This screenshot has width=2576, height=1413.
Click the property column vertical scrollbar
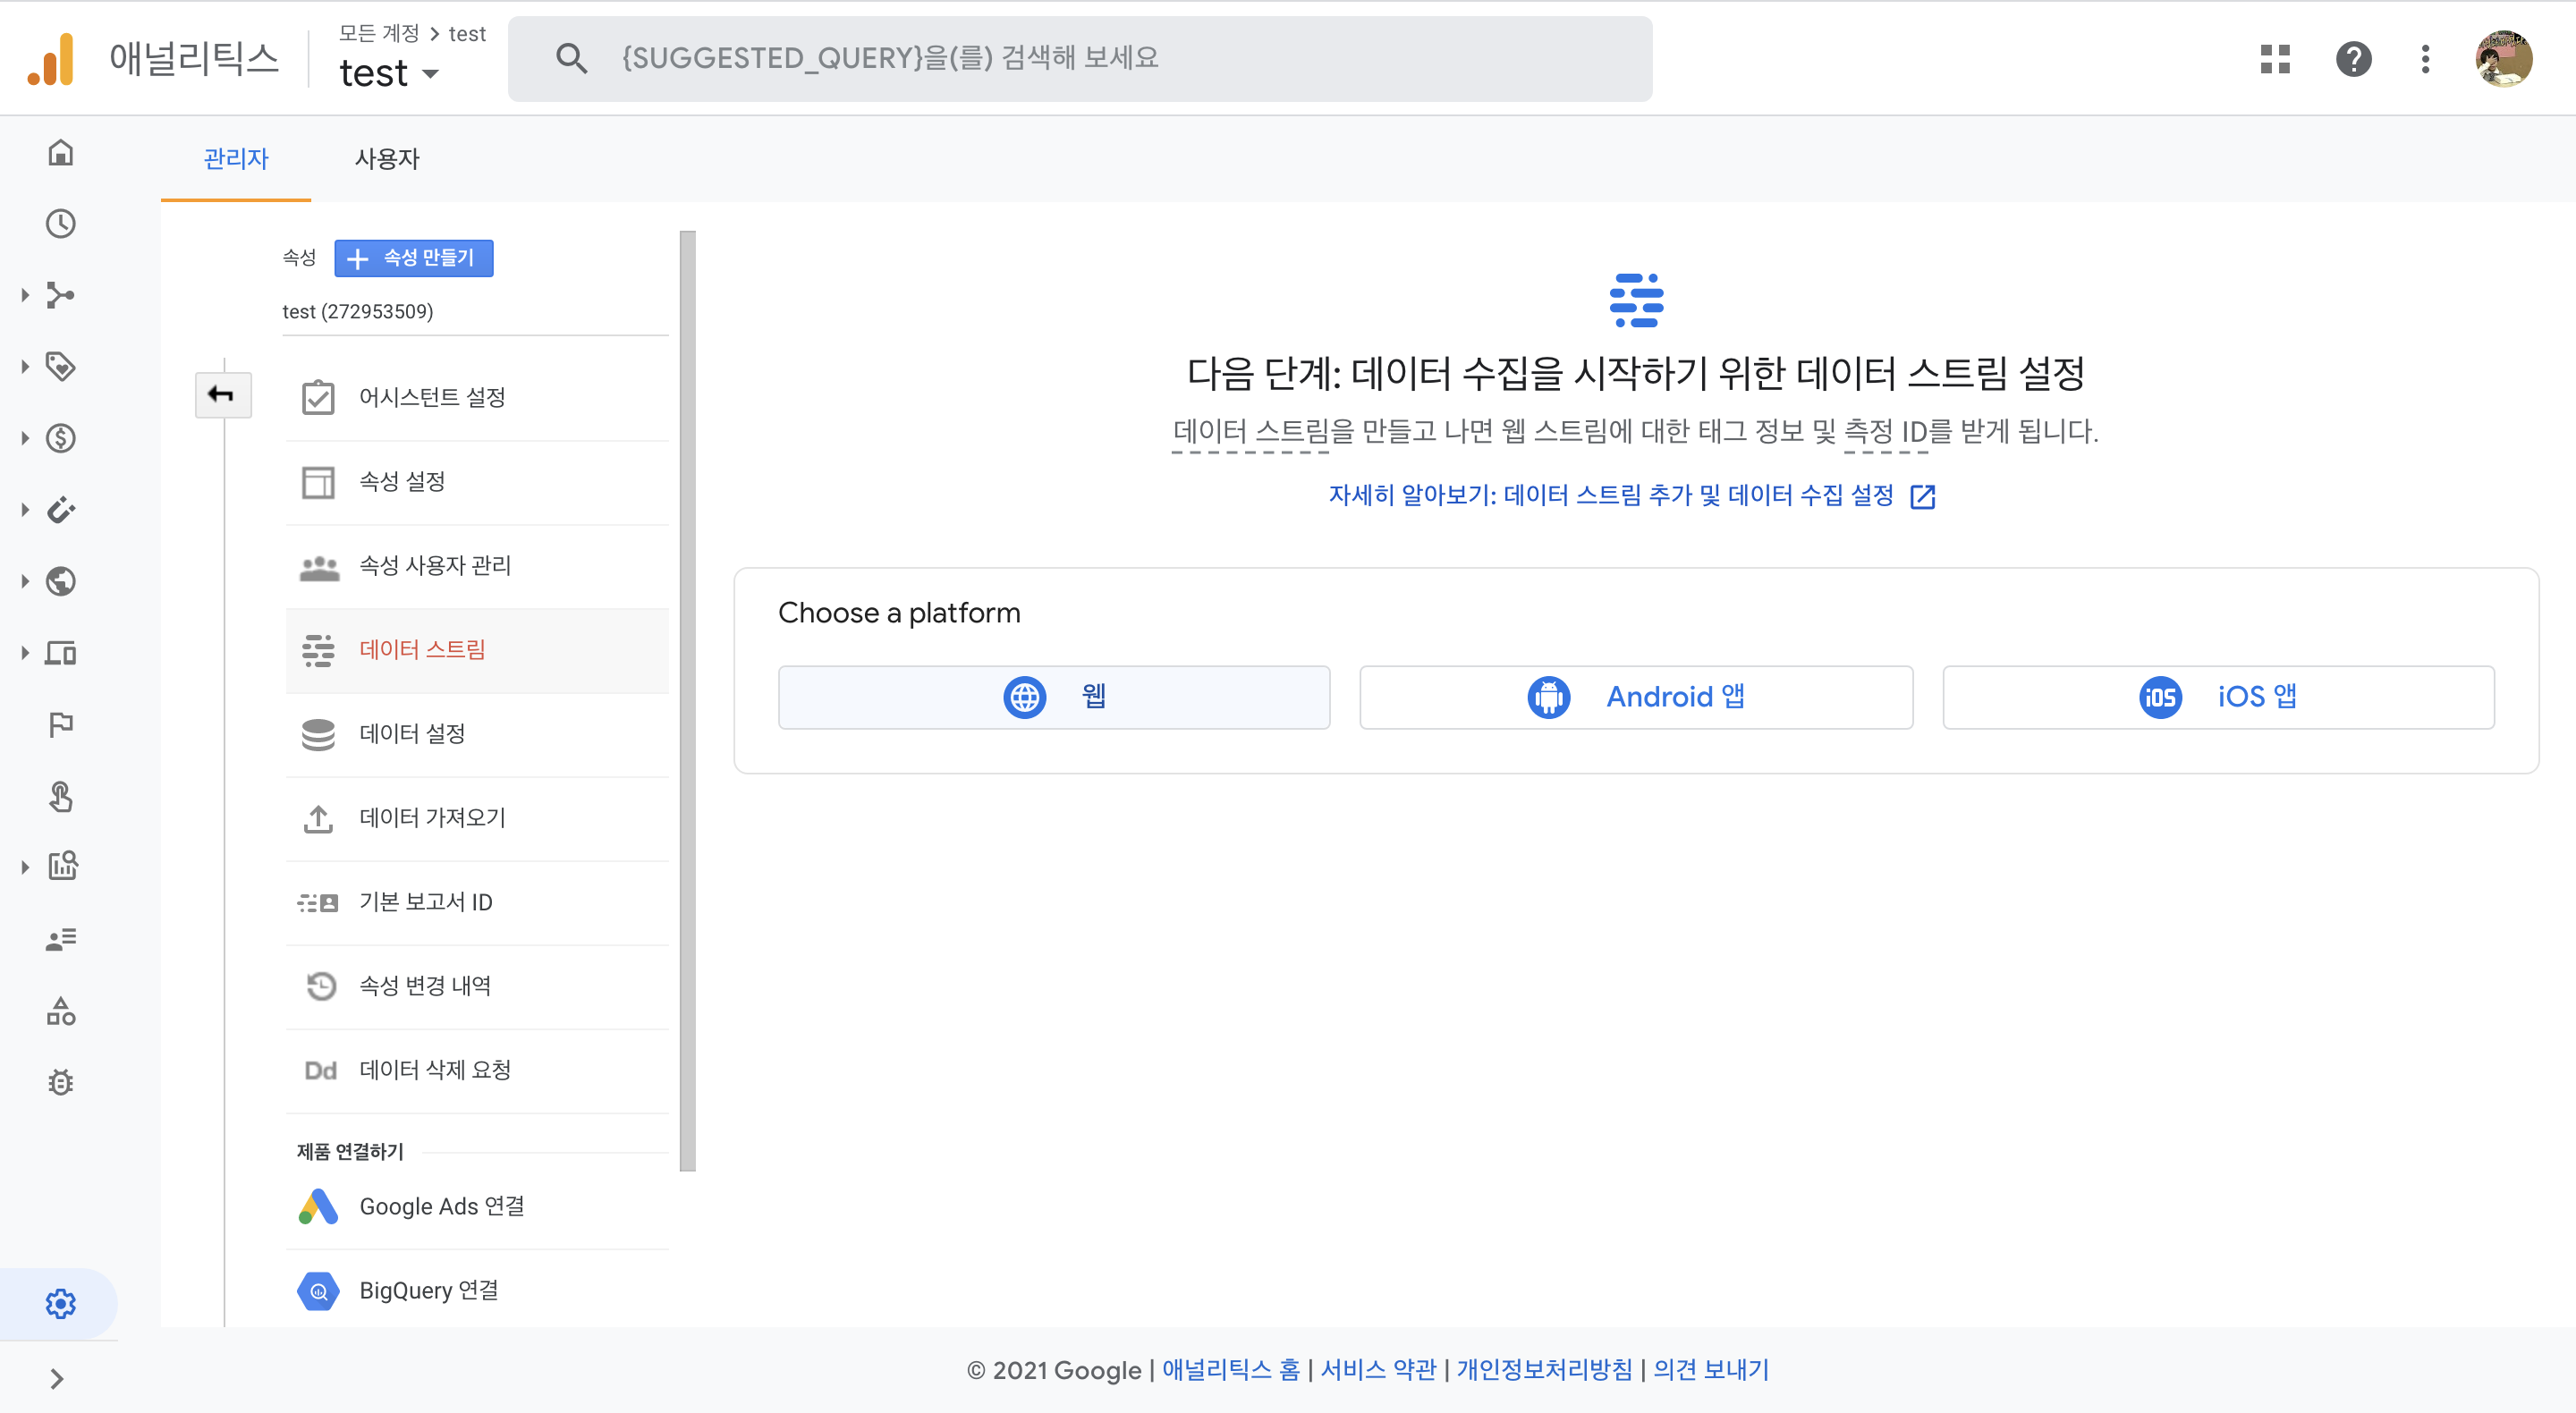687,700
